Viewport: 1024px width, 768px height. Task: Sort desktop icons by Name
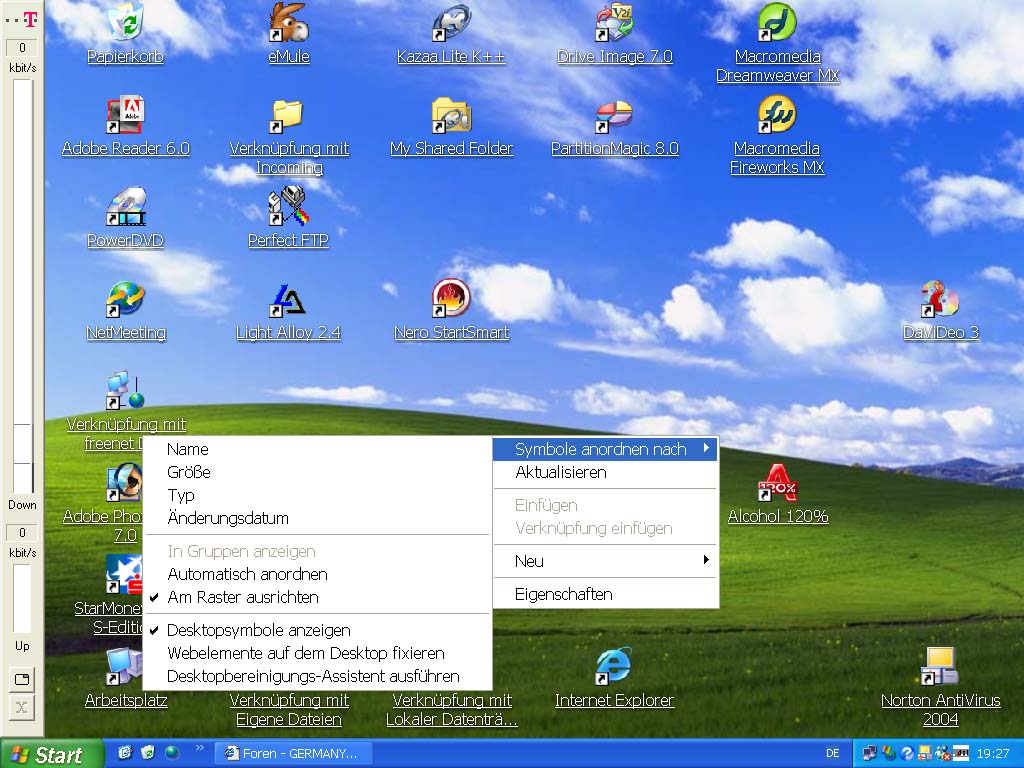[x=316, y=449]
